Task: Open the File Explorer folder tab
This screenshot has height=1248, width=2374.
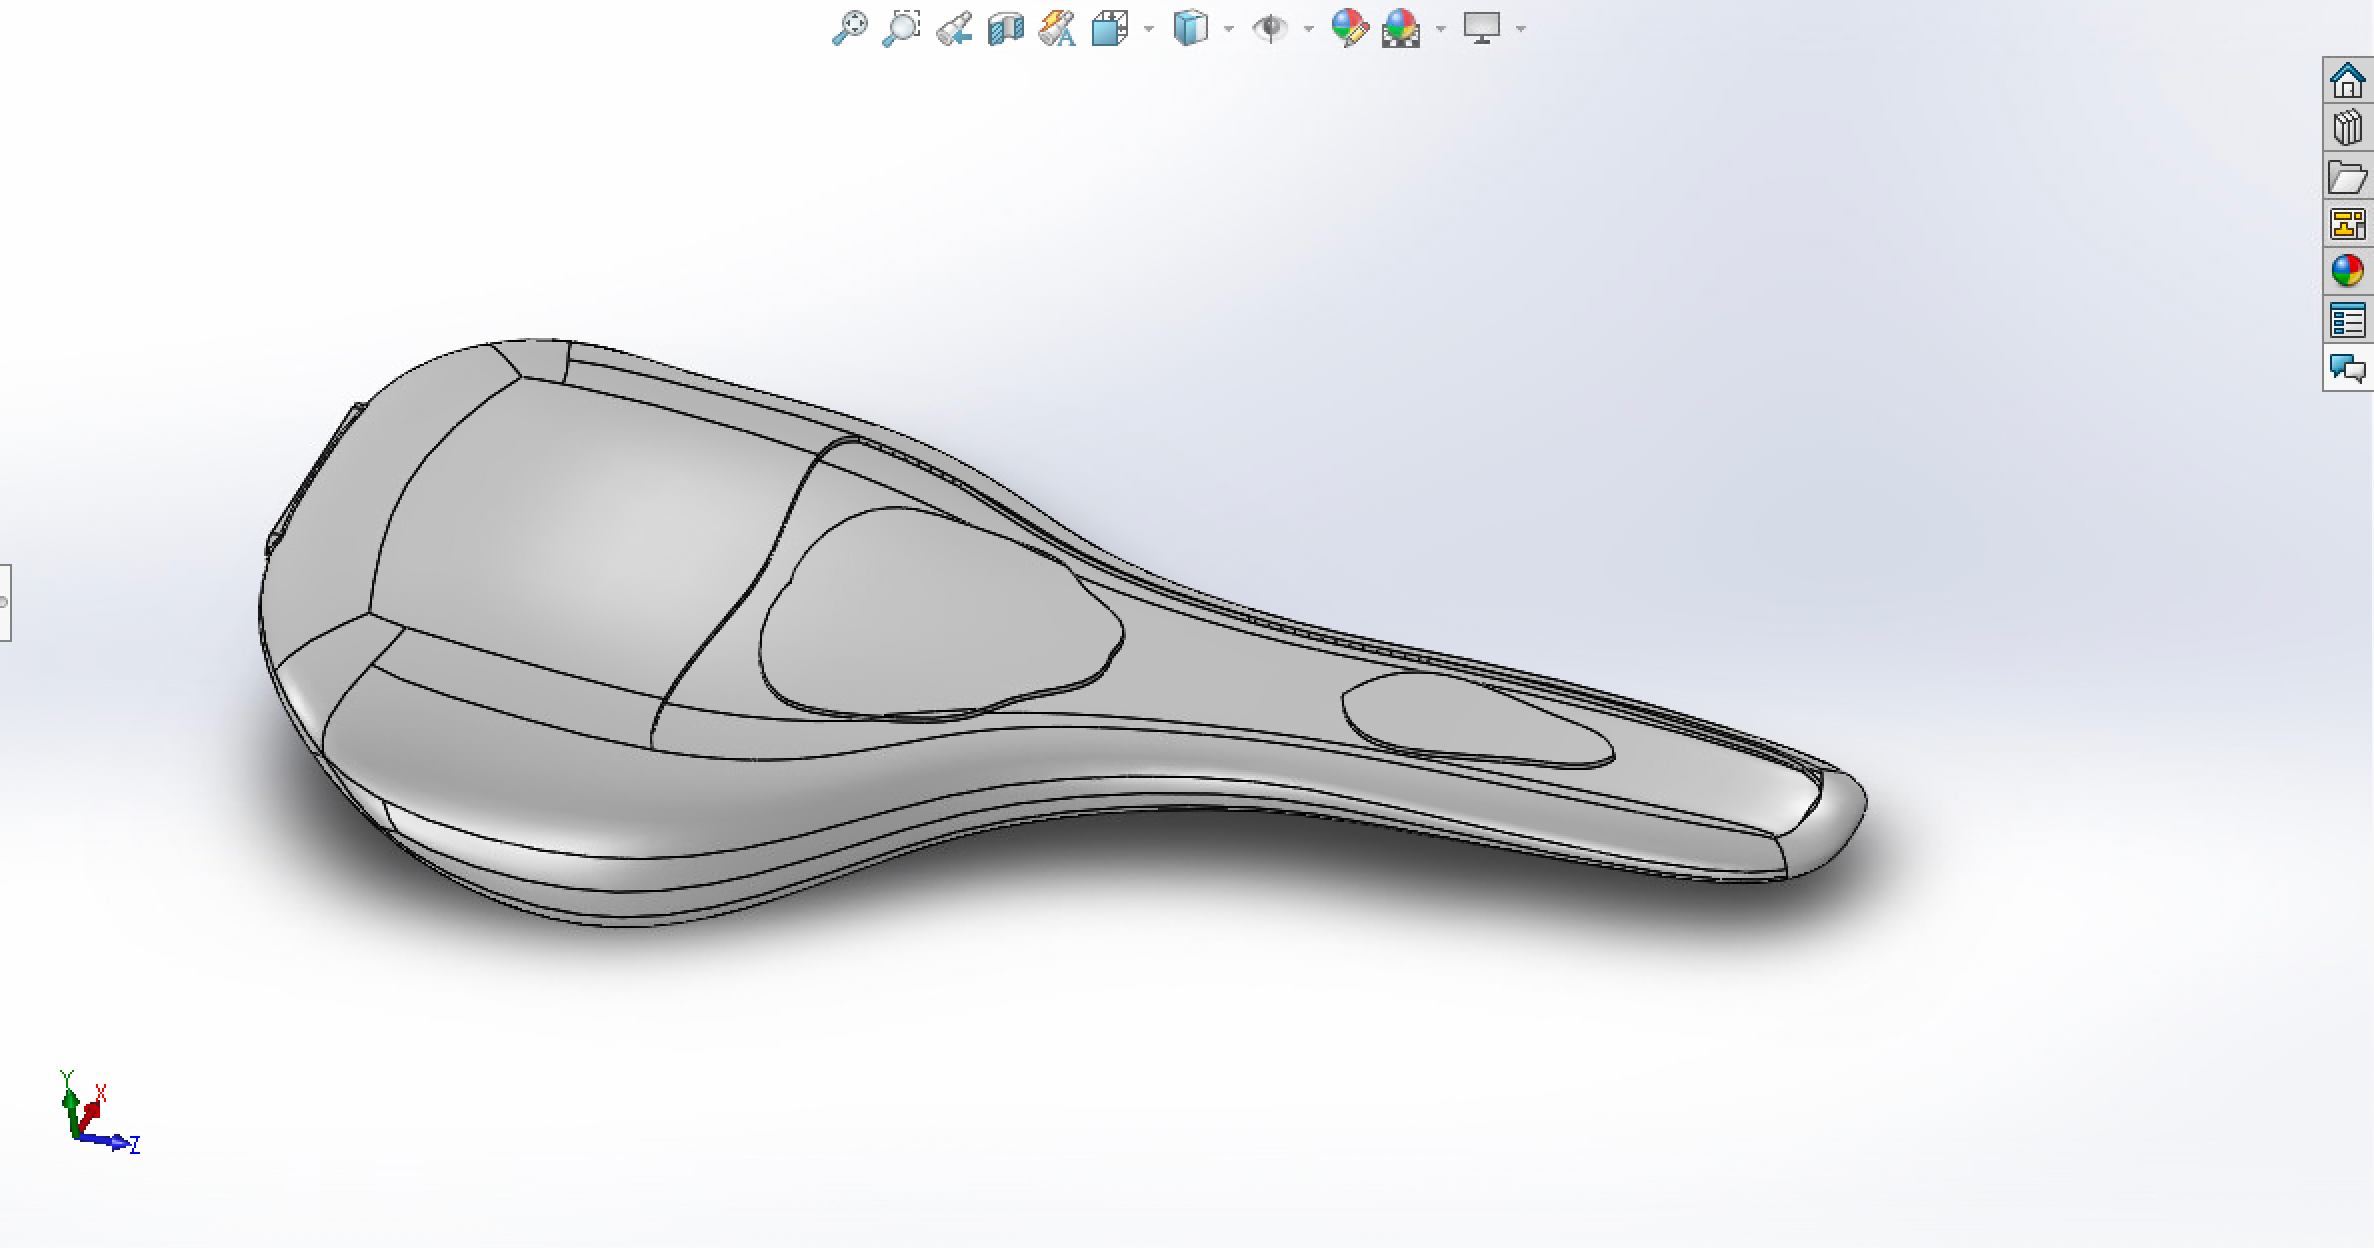Action: point(2347,177)
